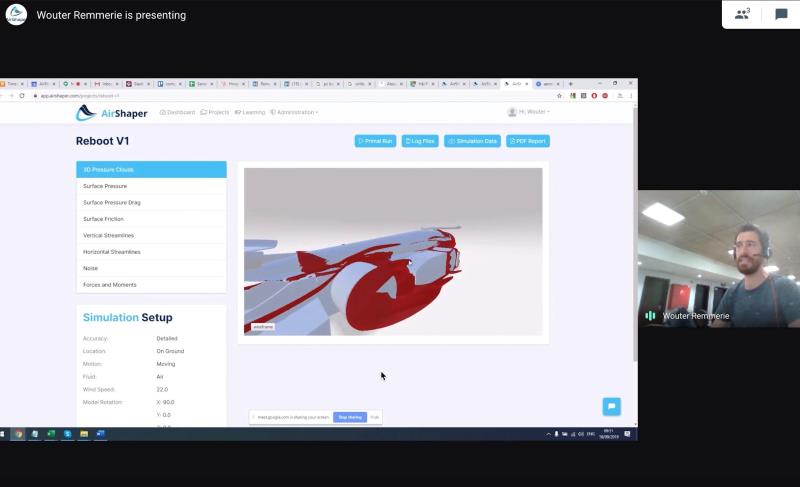Show hidden system tray icons
Viewport: 800px width, 487px height.
click(x=548, y=434)
